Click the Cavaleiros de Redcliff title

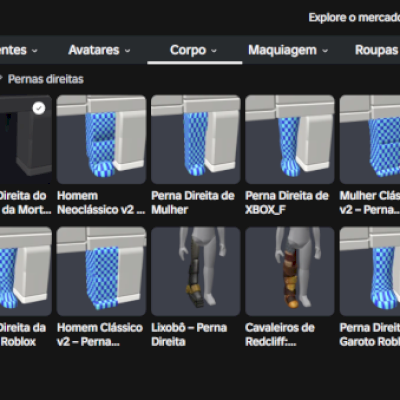280,335
